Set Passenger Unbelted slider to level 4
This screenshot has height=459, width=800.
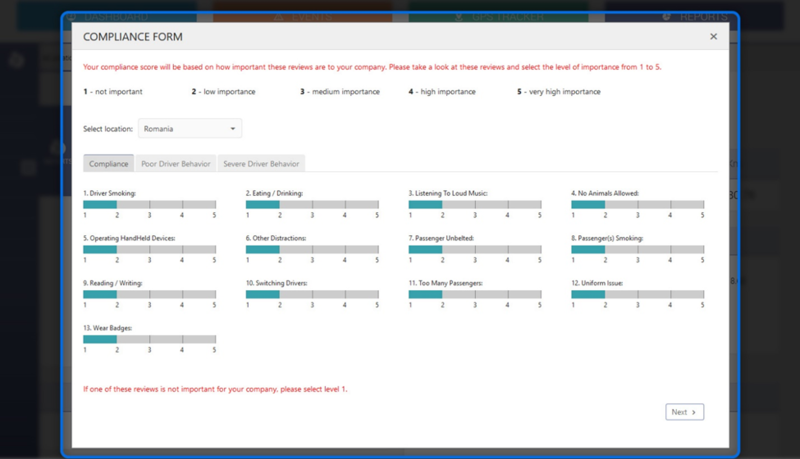pyautogui.click(x=508, y=249)
